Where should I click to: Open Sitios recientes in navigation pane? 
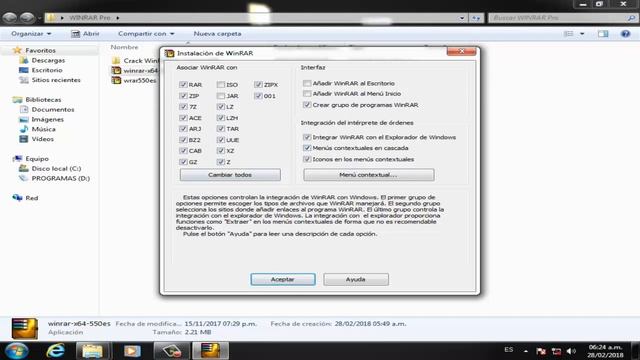point(56,80)
